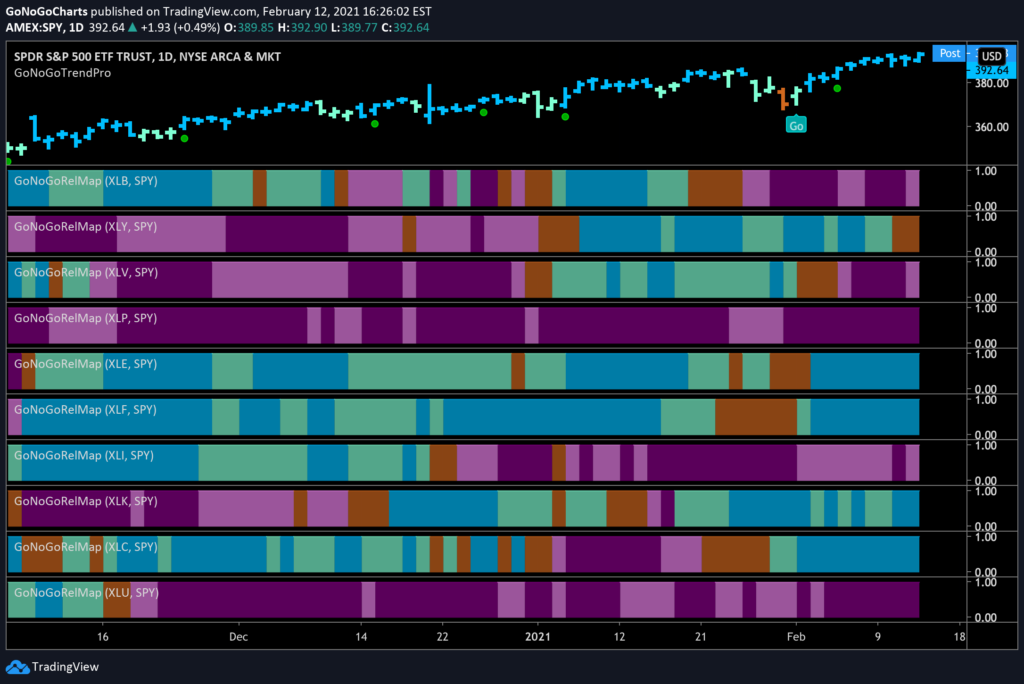This screenshot has width=1024, height=684.
Task: Click the 22 date on time axis
Action: point(442,636)
